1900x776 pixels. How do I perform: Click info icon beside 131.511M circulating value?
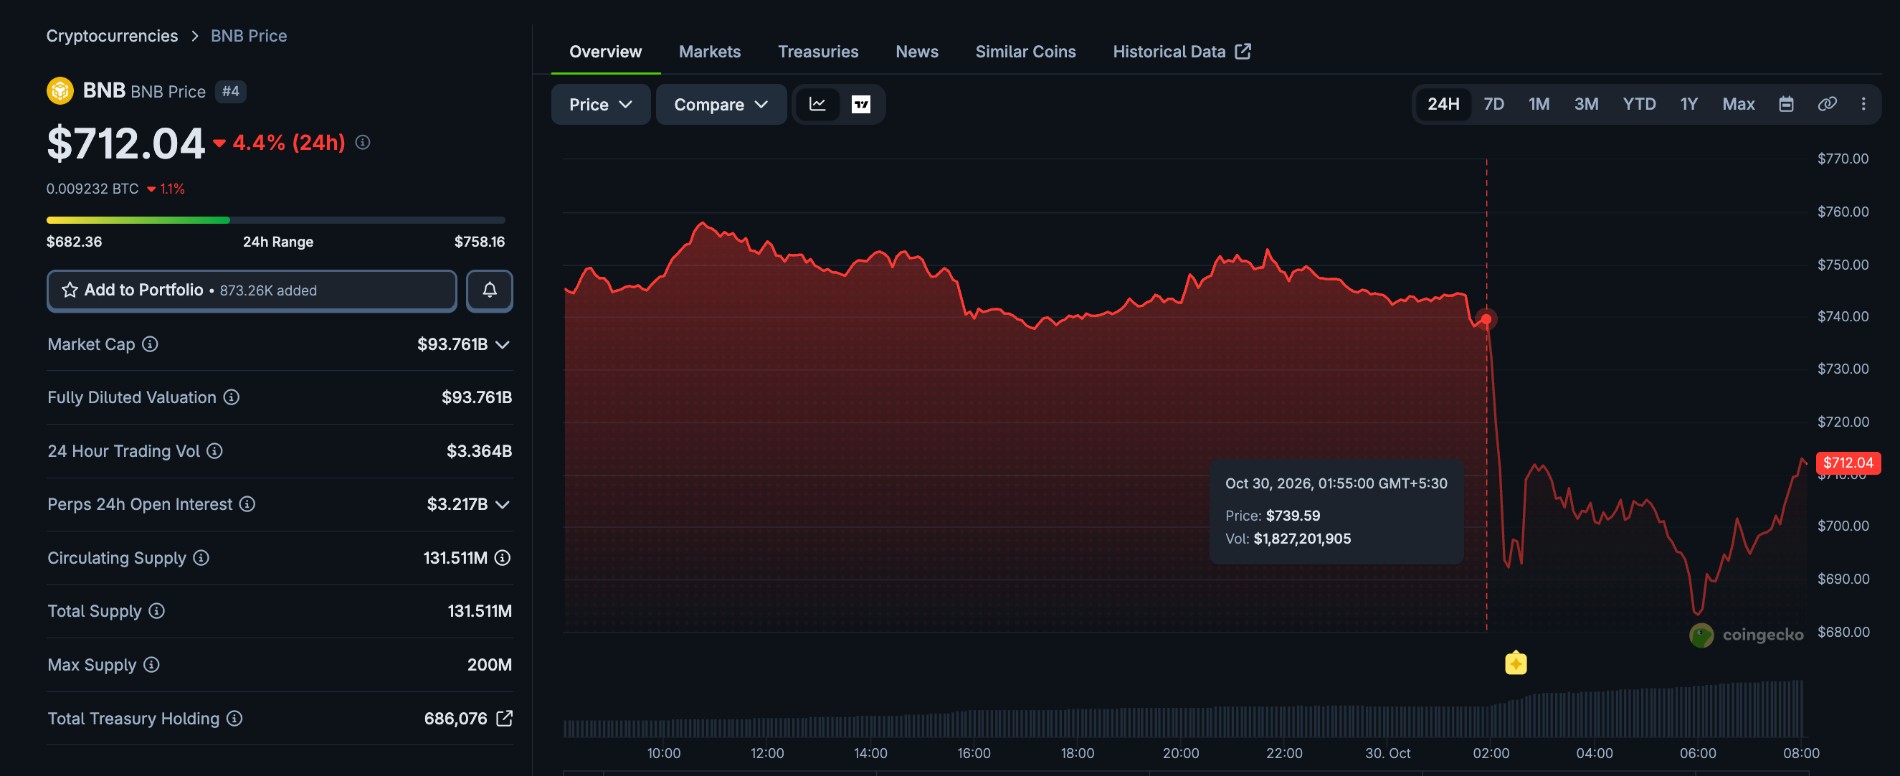503,558
